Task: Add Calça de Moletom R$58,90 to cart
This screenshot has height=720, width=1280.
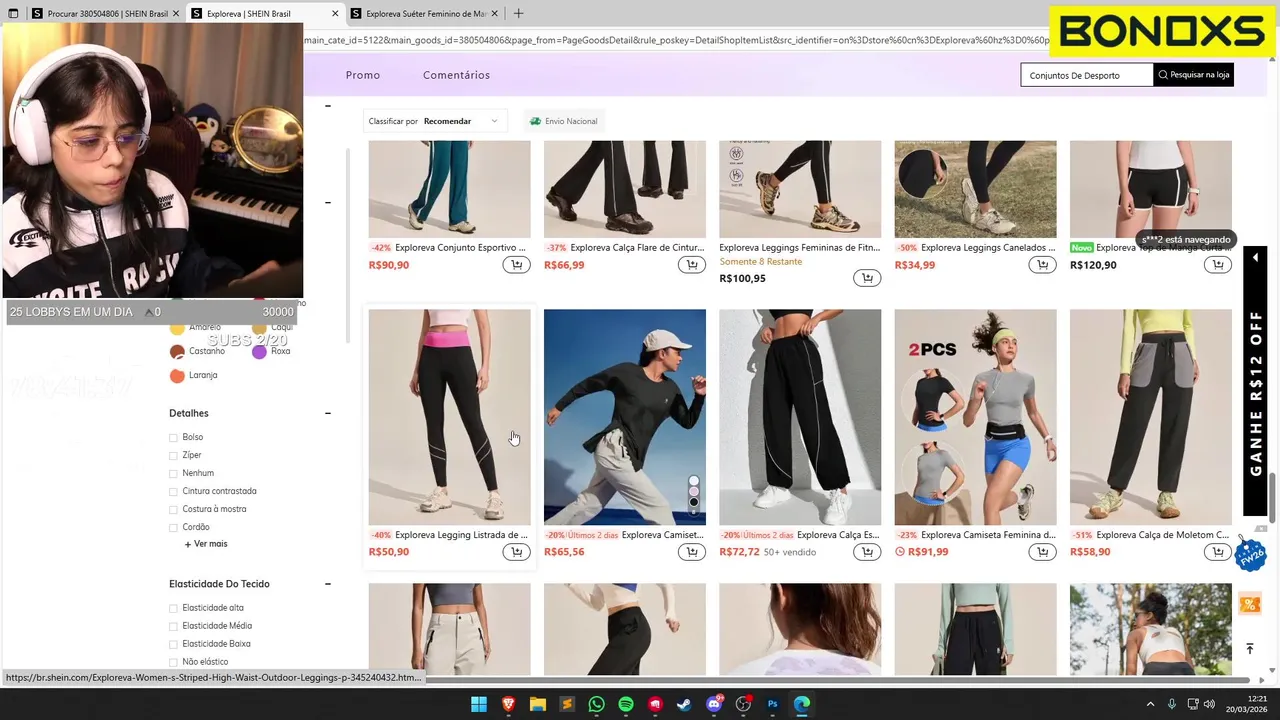Action: 1217,552
